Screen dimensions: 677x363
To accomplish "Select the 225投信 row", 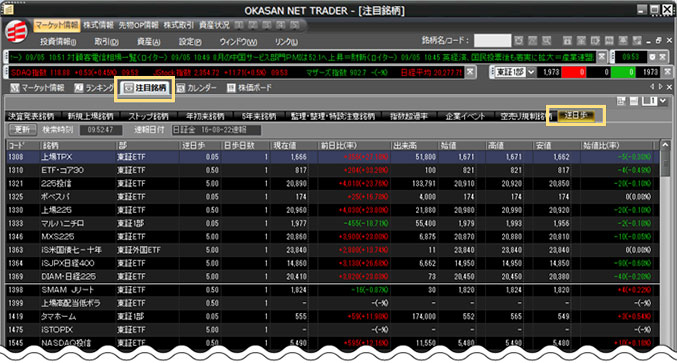I will click(x=333, y=184).
